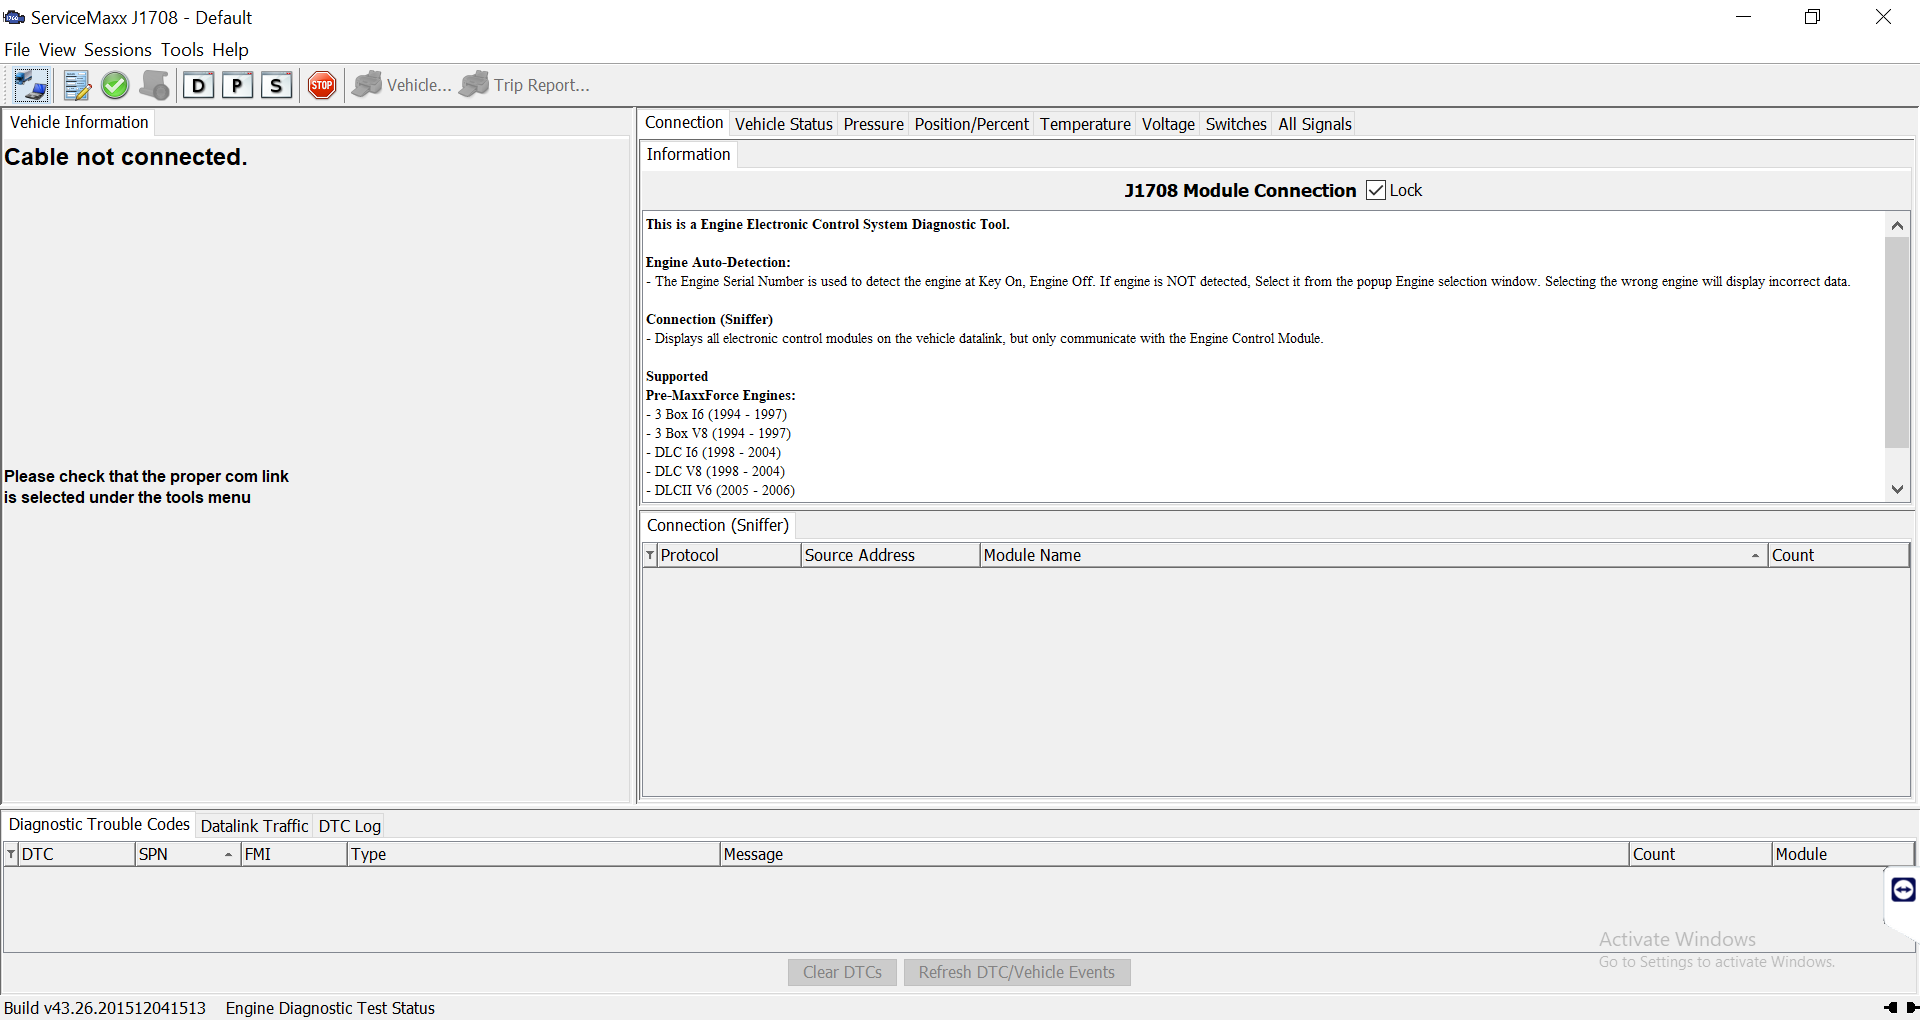Click the filter icon beside DTC column

coord(11,854)
